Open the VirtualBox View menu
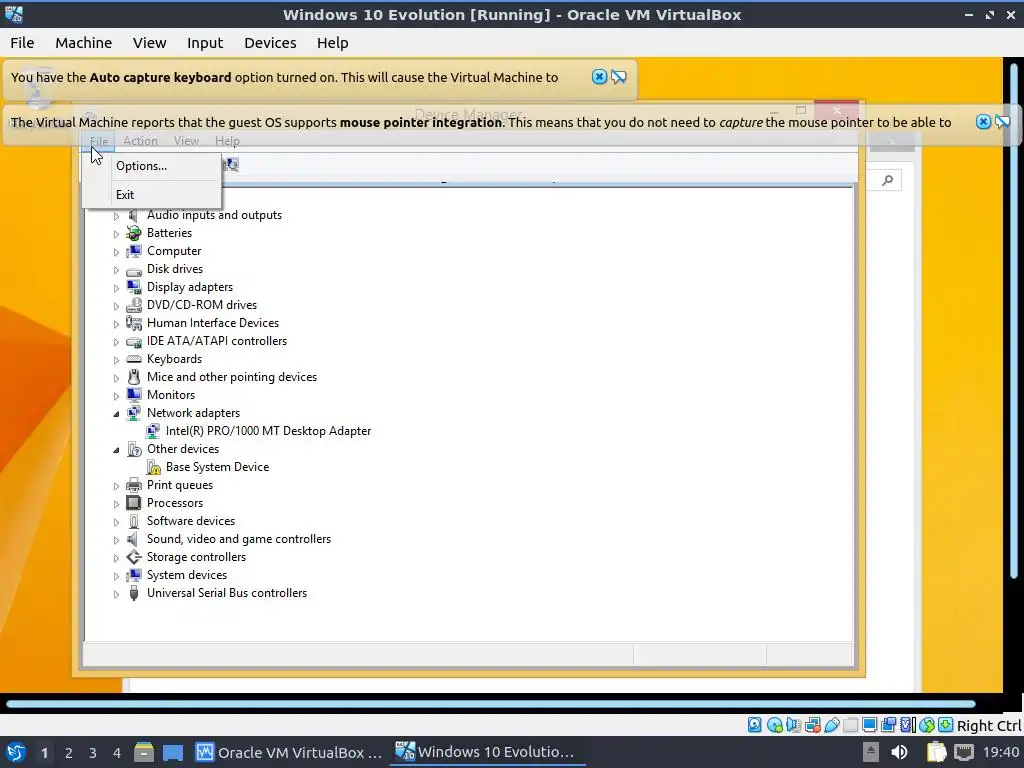This screenshot has height=768, width=1024. point(150,43)
